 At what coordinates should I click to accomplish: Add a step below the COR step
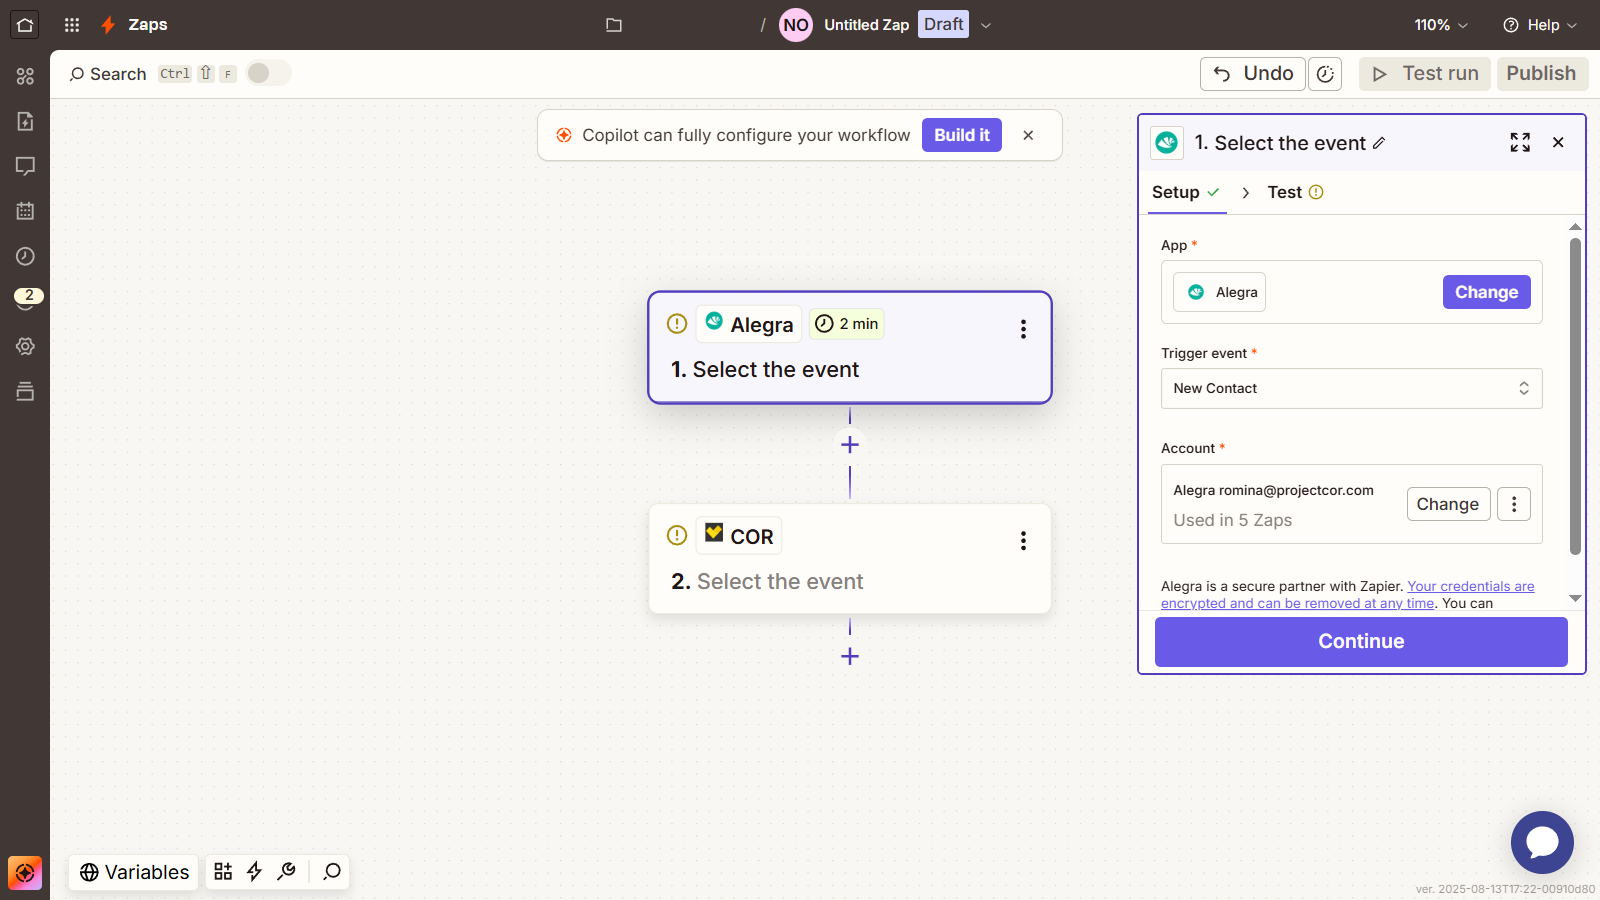coord(850,657)
